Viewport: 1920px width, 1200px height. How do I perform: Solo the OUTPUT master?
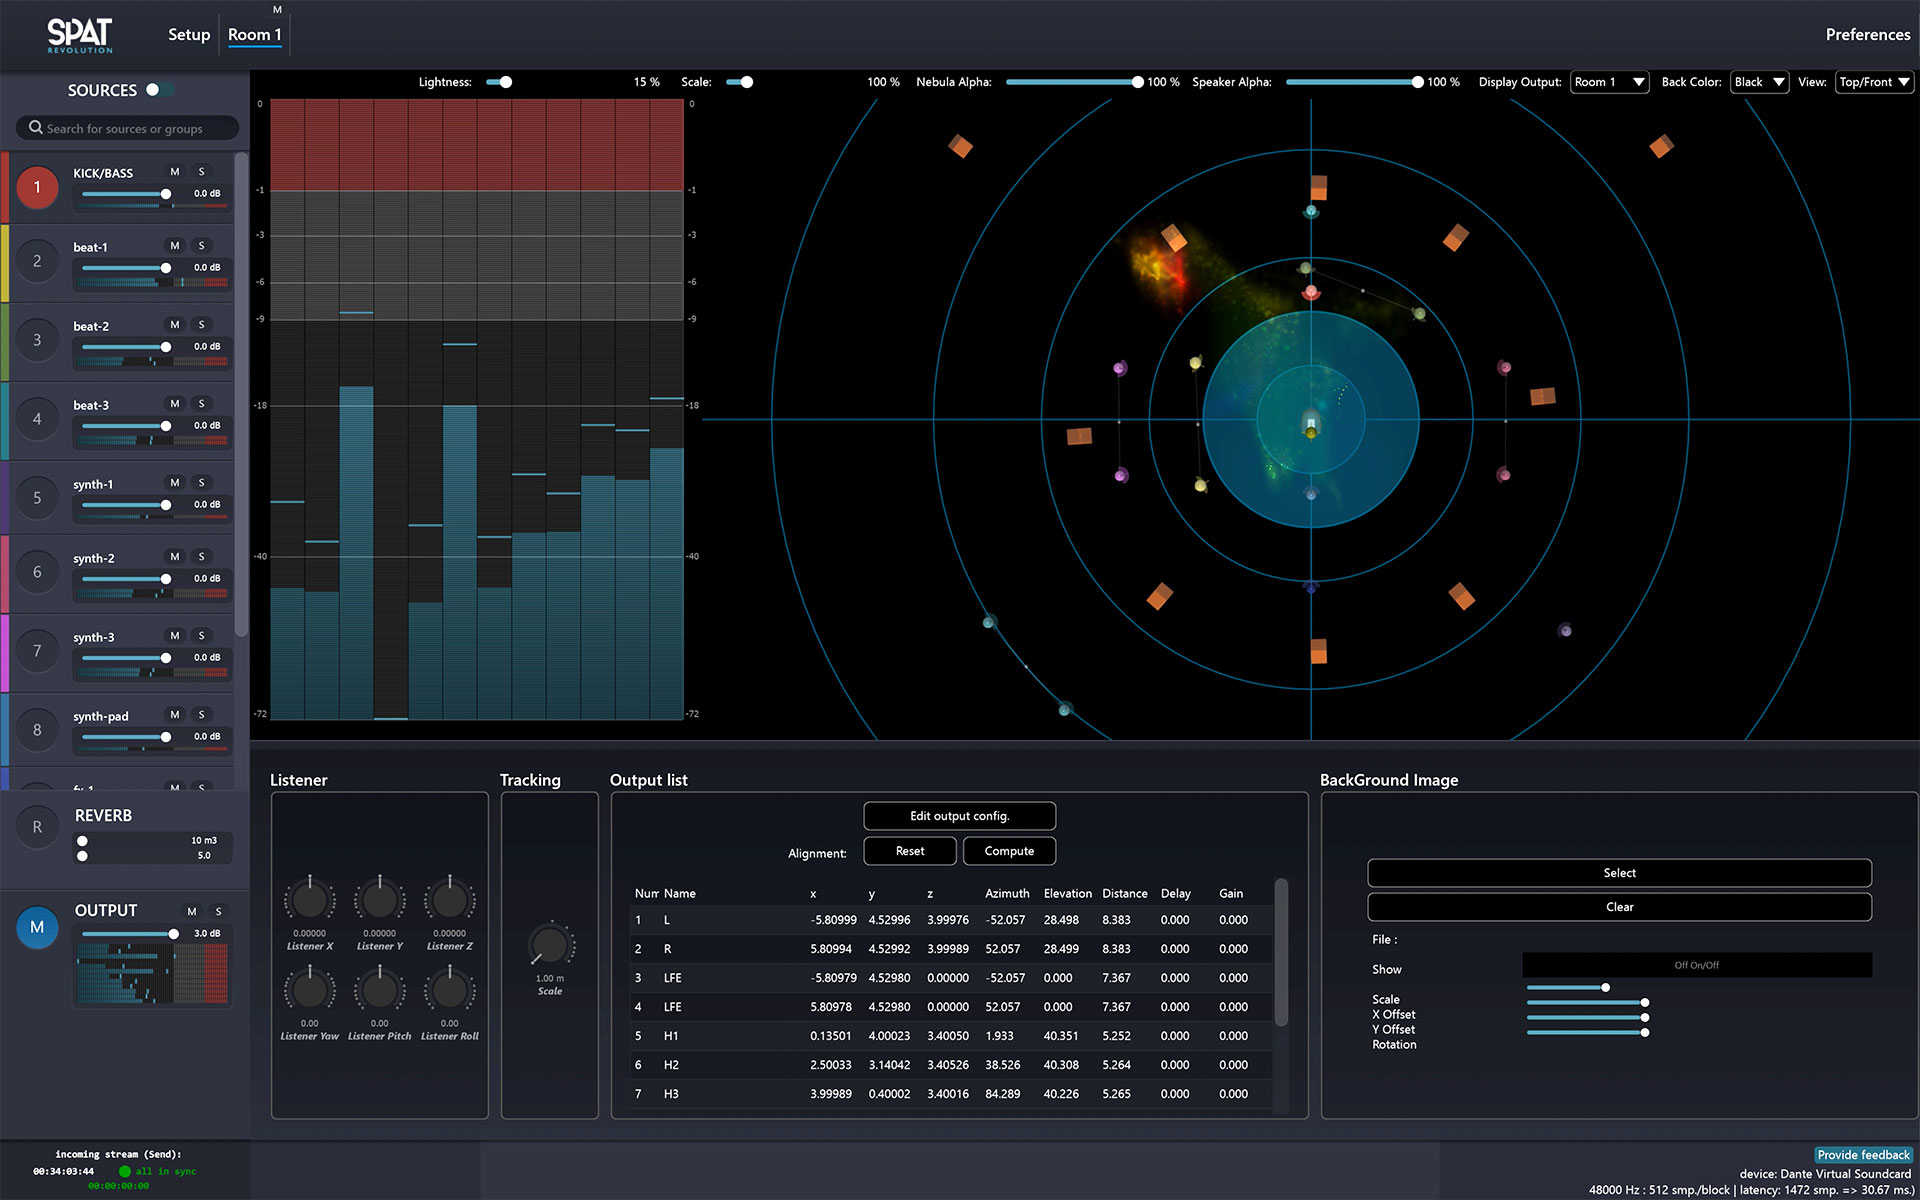[x=218, y=911]
